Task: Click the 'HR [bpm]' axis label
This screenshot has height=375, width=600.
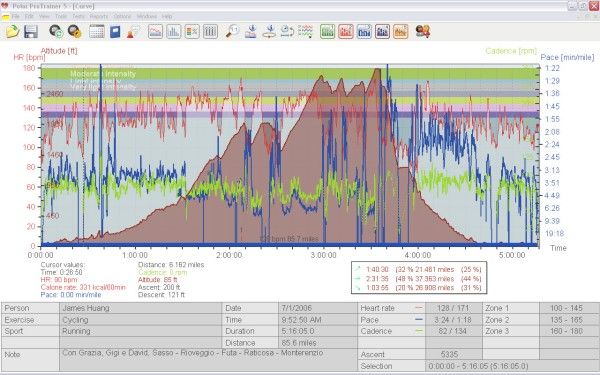Action: [x=29, y=57]
